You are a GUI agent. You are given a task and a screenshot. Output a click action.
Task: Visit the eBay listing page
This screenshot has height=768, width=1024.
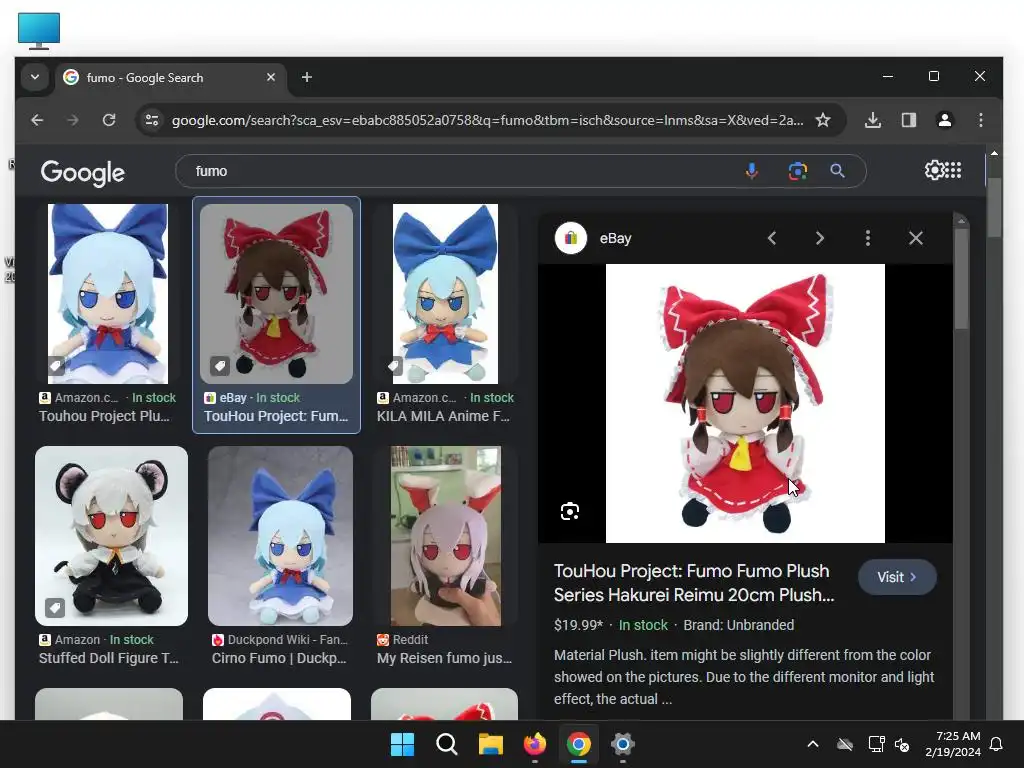[897, 577]
